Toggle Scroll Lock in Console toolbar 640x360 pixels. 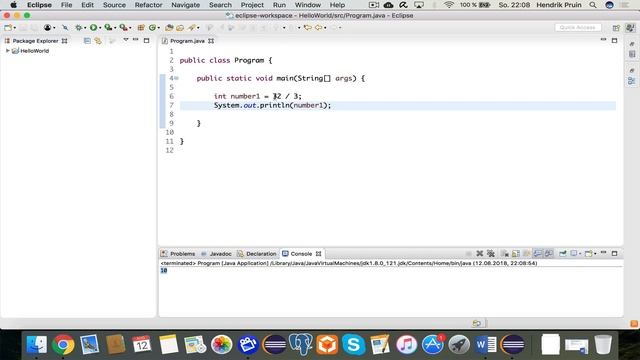tap(516, 253)
